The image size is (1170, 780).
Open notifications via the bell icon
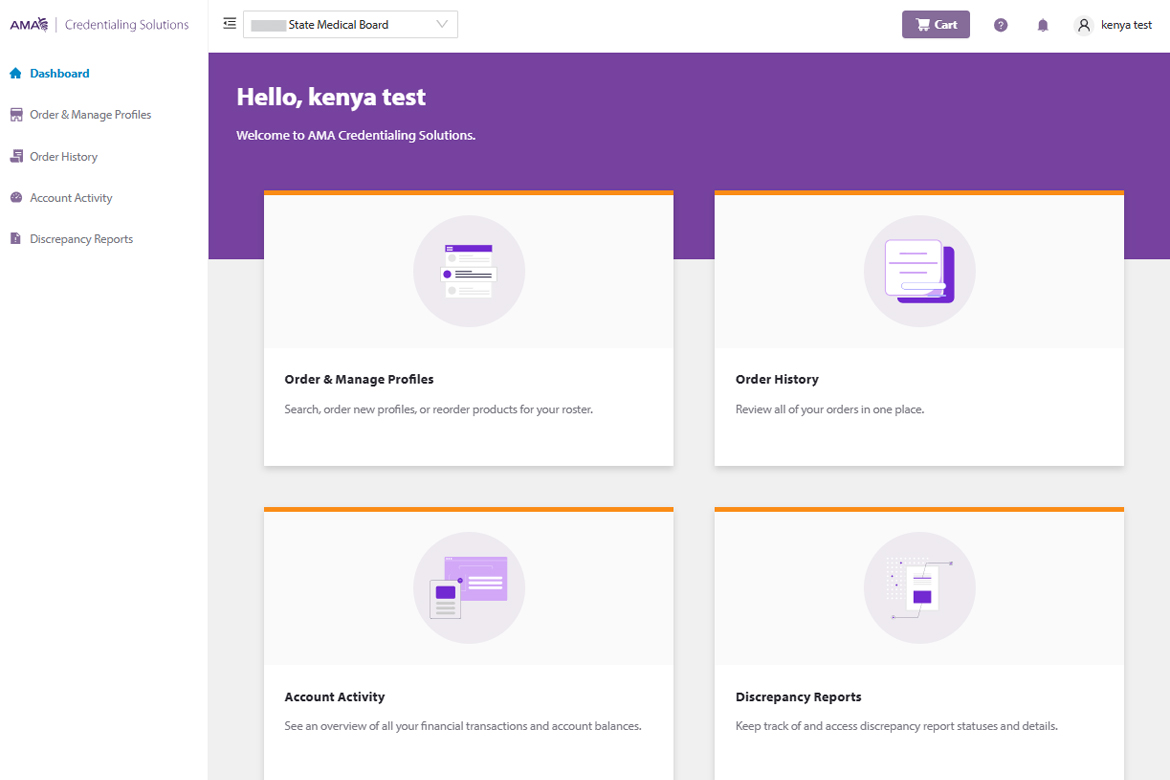pos(1042,25)
